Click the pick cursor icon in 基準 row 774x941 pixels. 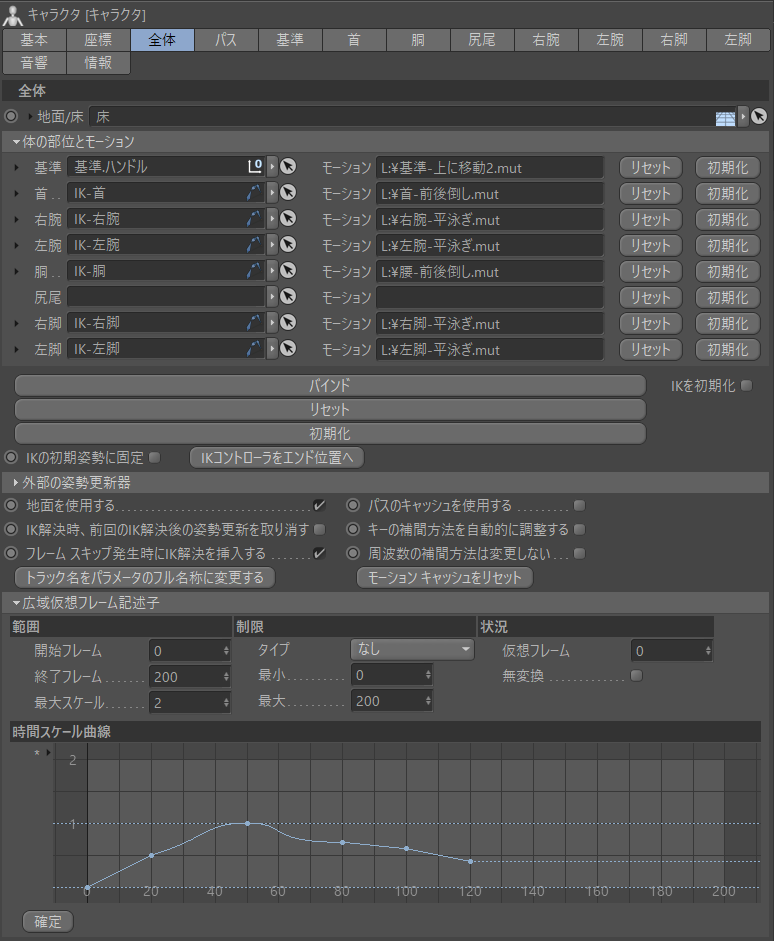click(x=289, y=167)
